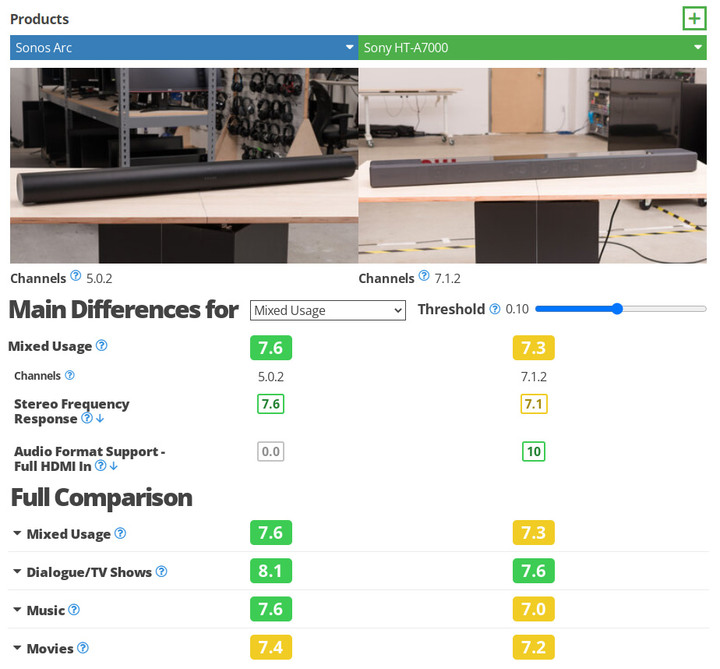Click the Stereo Frequency Response label
The height and width of the screenshot is (669, 720).
tap(72, 411)
